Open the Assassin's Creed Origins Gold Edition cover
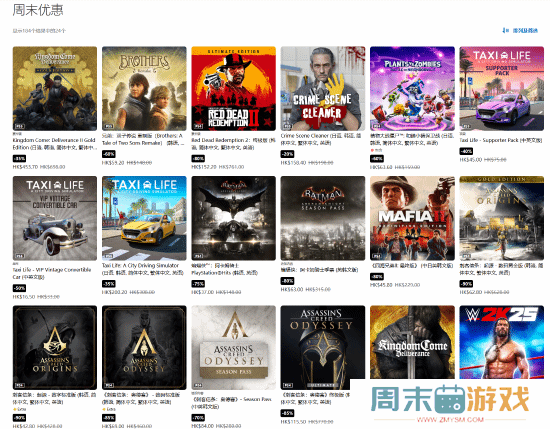 coord(502,218)
